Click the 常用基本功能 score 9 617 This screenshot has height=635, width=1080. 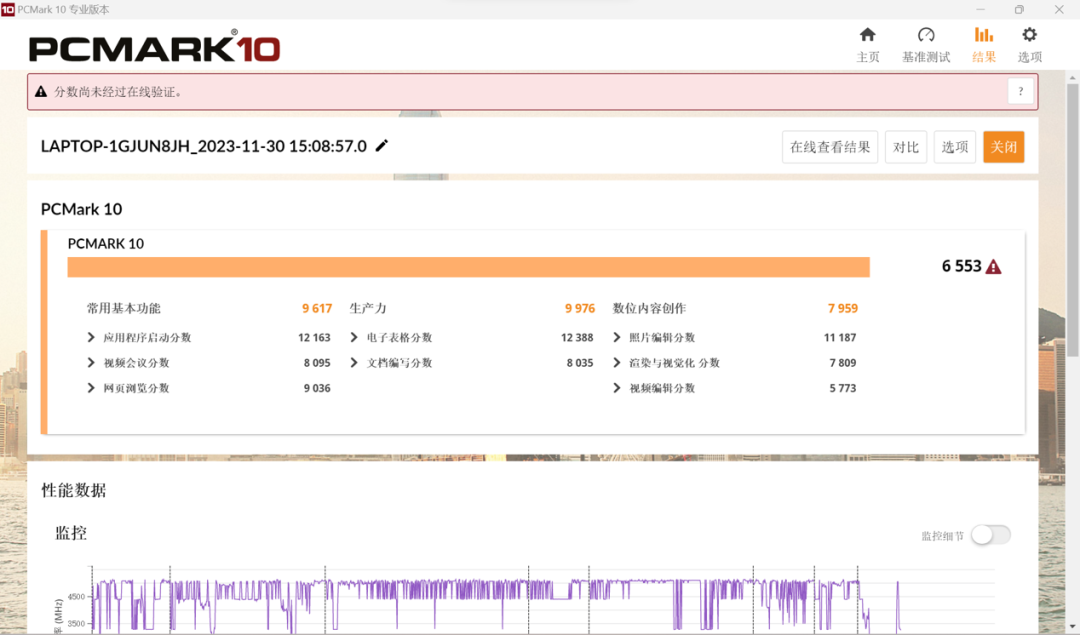pyautogui.click(x=317, y=309)
